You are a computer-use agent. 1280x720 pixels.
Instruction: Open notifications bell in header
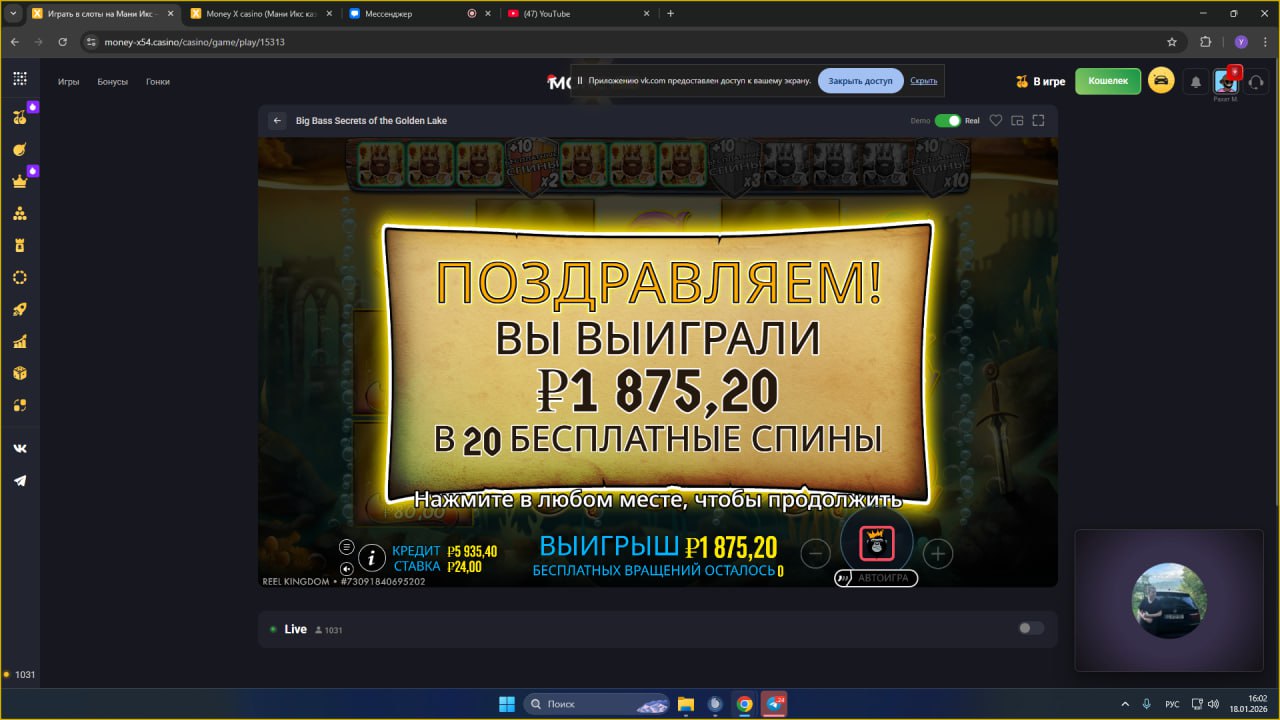1195,82
